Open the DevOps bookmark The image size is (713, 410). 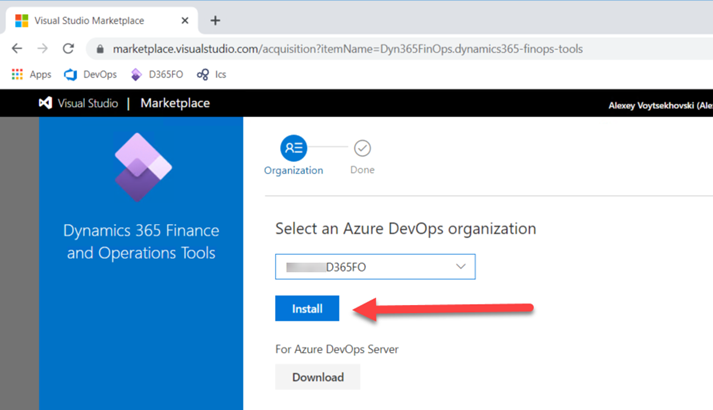tap(90, 74)
